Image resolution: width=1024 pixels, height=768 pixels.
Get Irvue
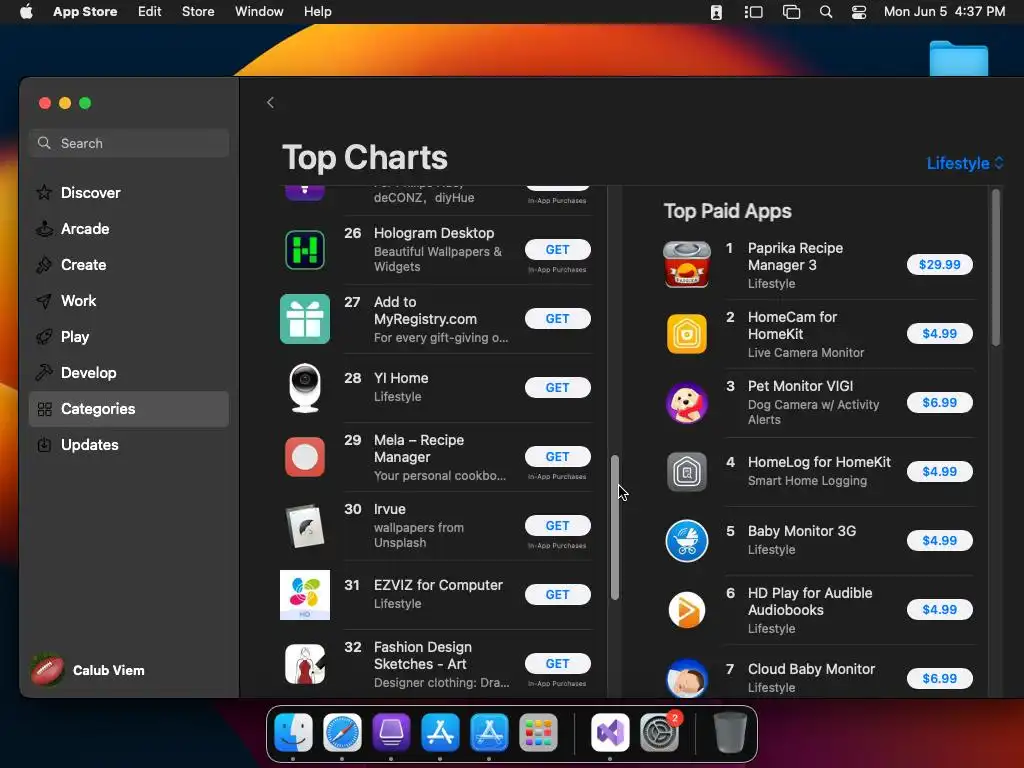click(x=558, y=526)
